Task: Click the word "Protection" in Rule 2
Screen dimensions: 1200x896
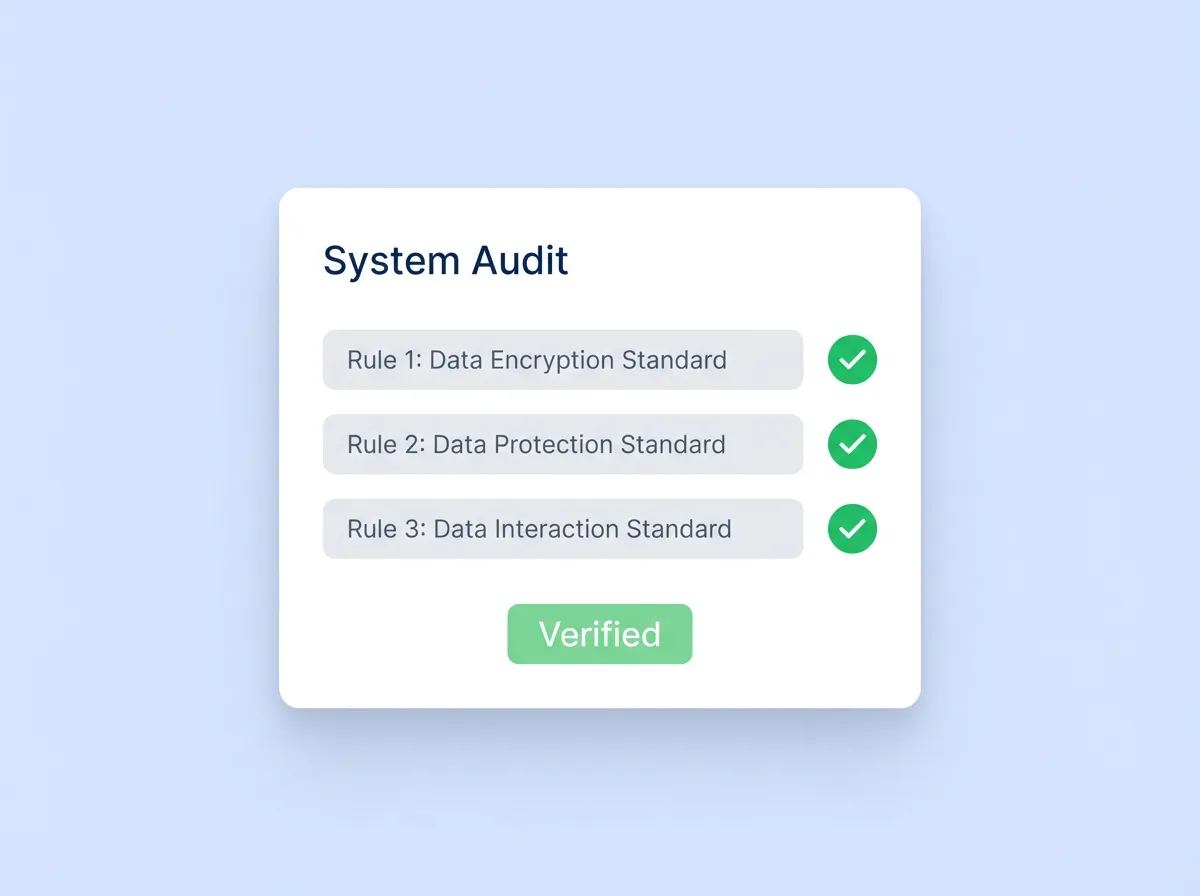Action: 551,444
